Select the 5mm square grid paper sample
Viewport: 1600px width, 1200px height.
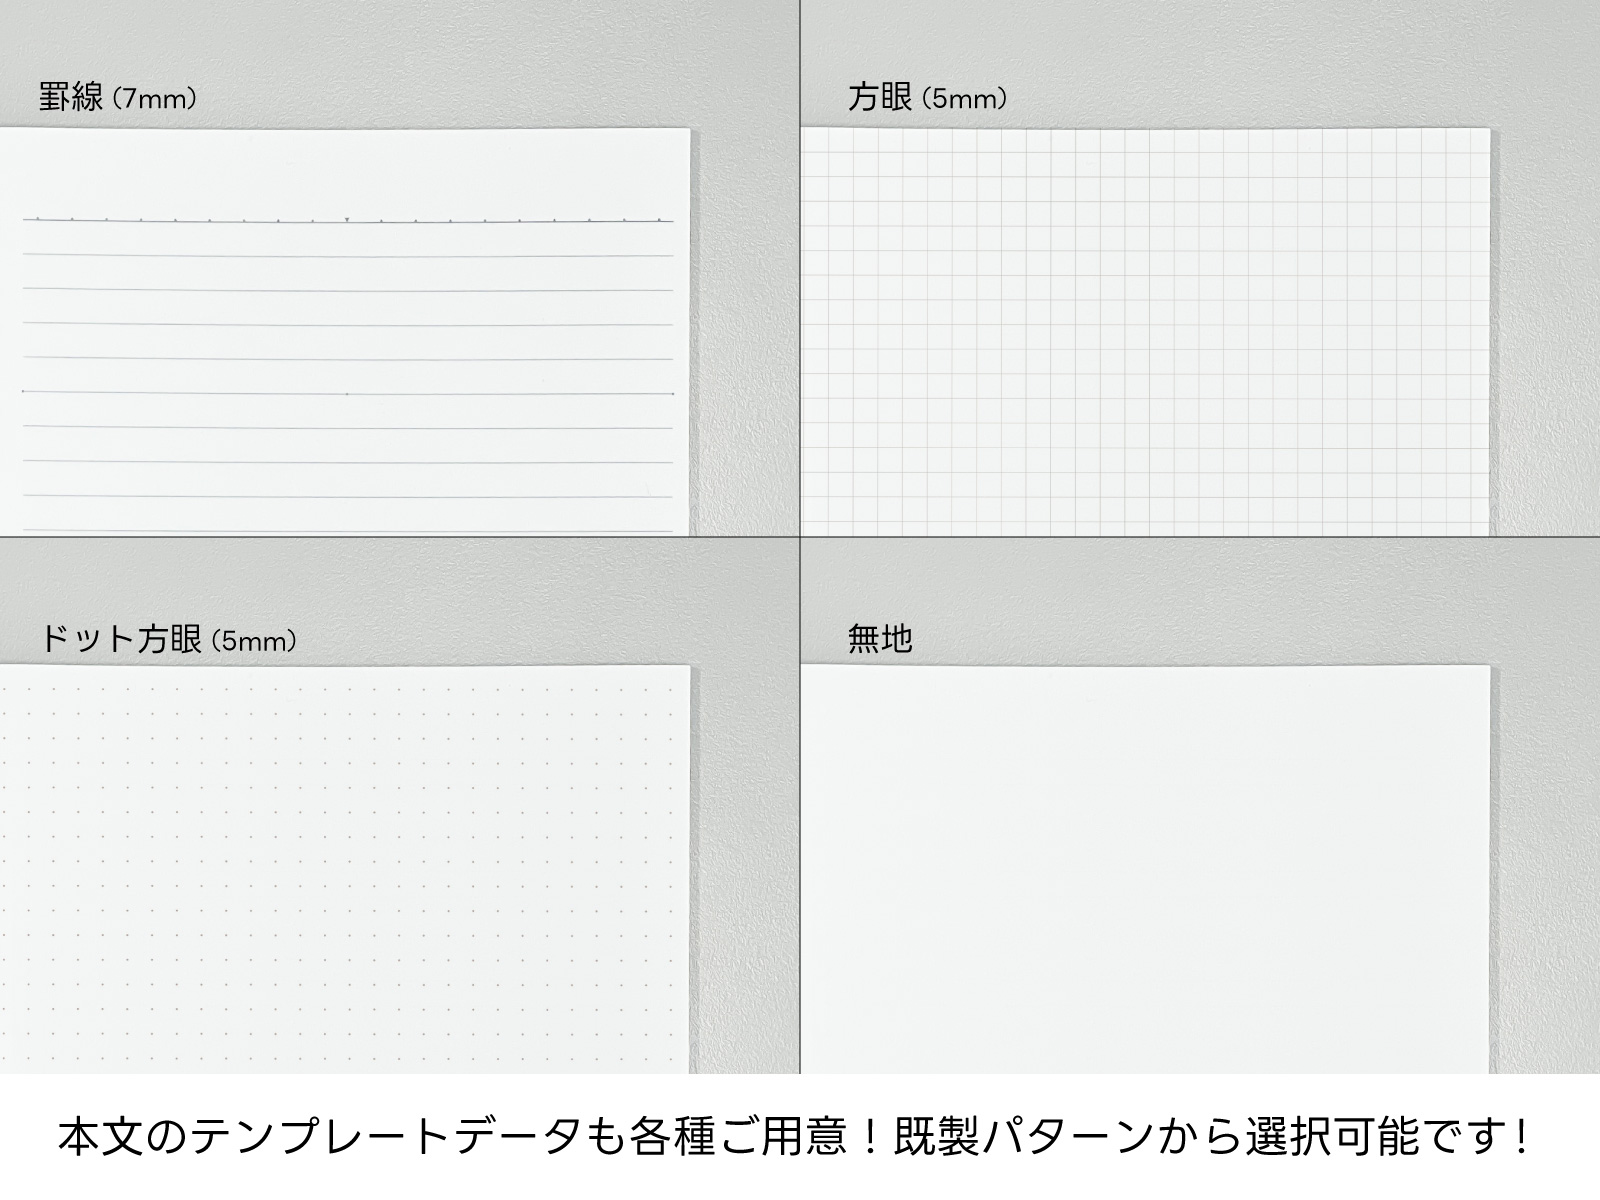point(1145,330)
